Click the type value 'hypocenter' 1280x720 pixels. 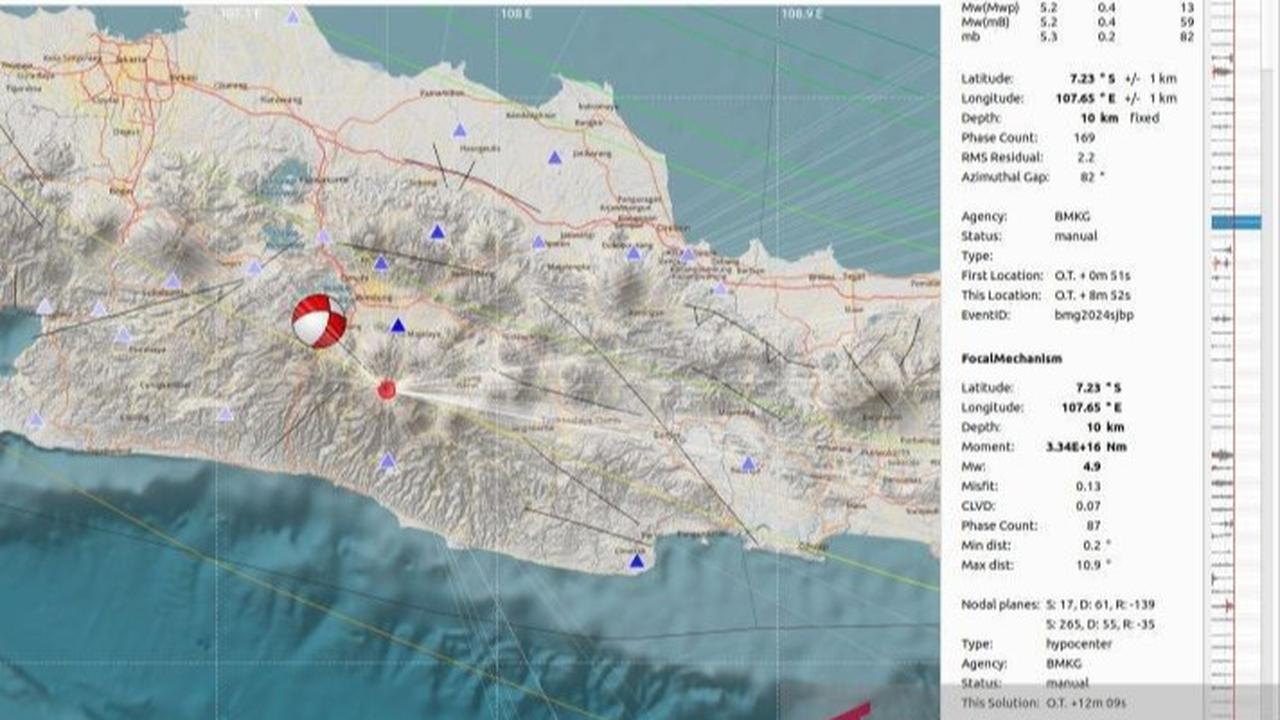[x=1078, y=644]
